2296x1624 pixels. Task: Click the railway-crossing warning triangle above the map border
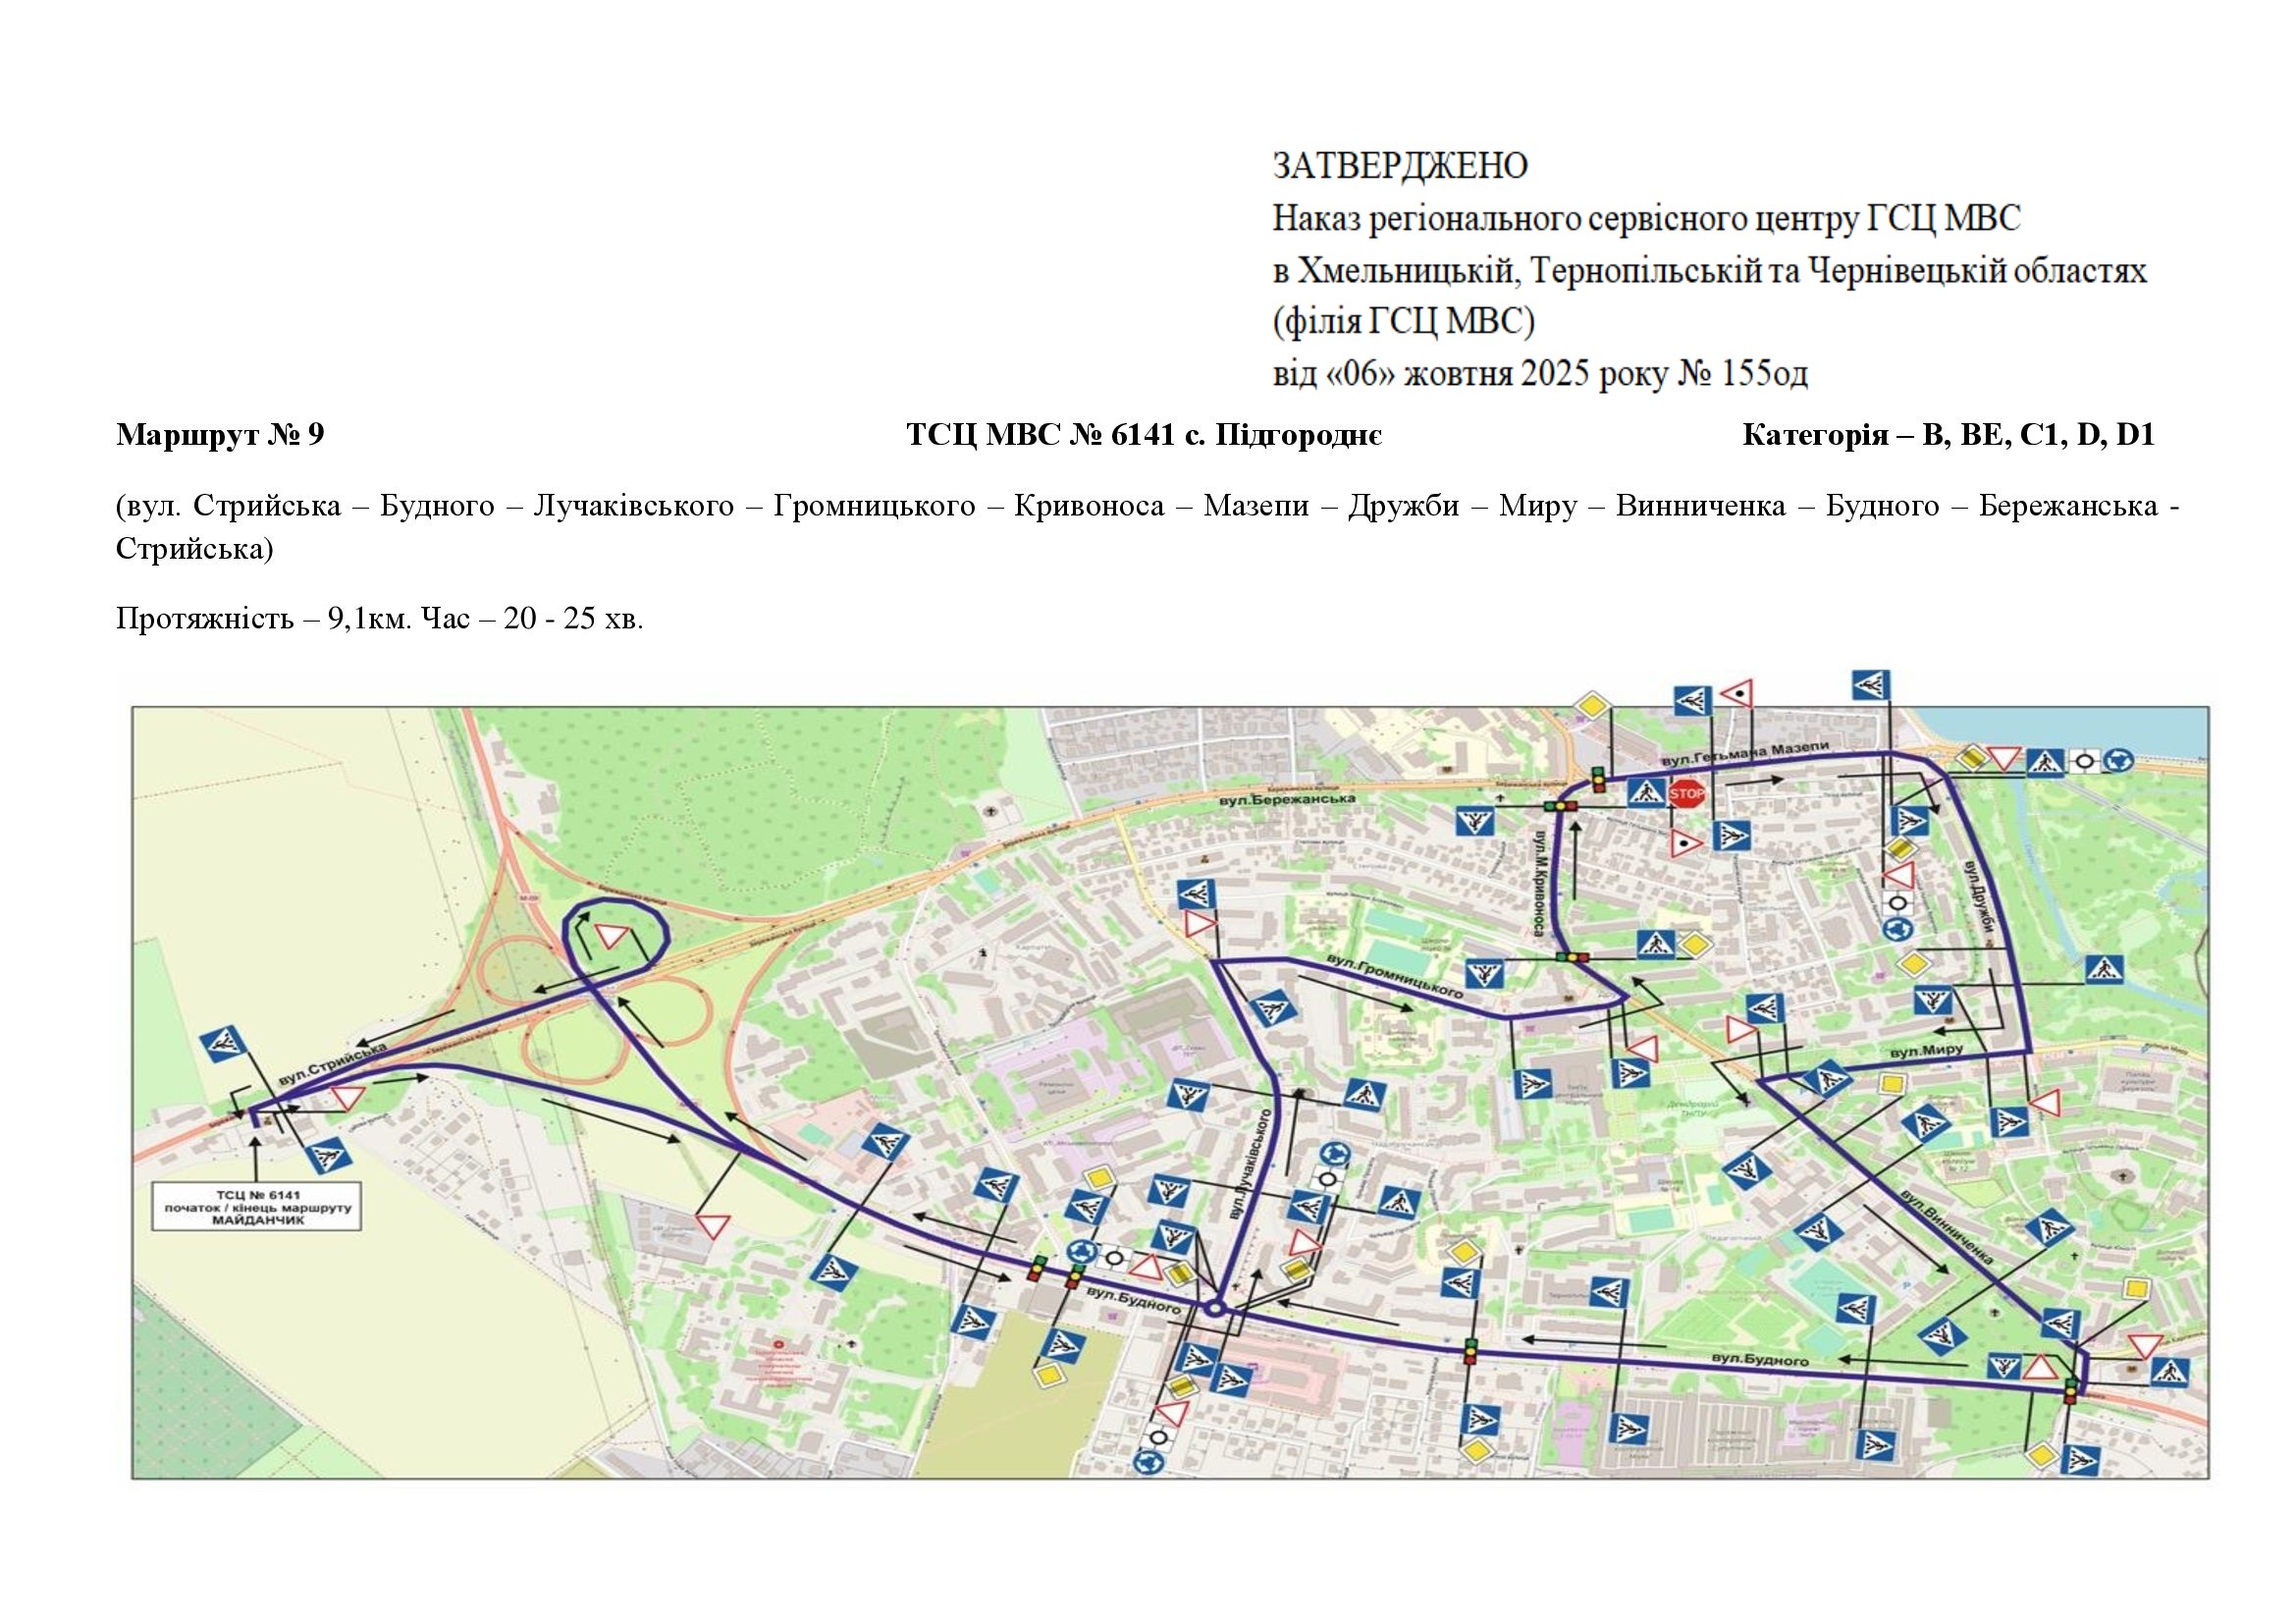(x=1737, y=693)
